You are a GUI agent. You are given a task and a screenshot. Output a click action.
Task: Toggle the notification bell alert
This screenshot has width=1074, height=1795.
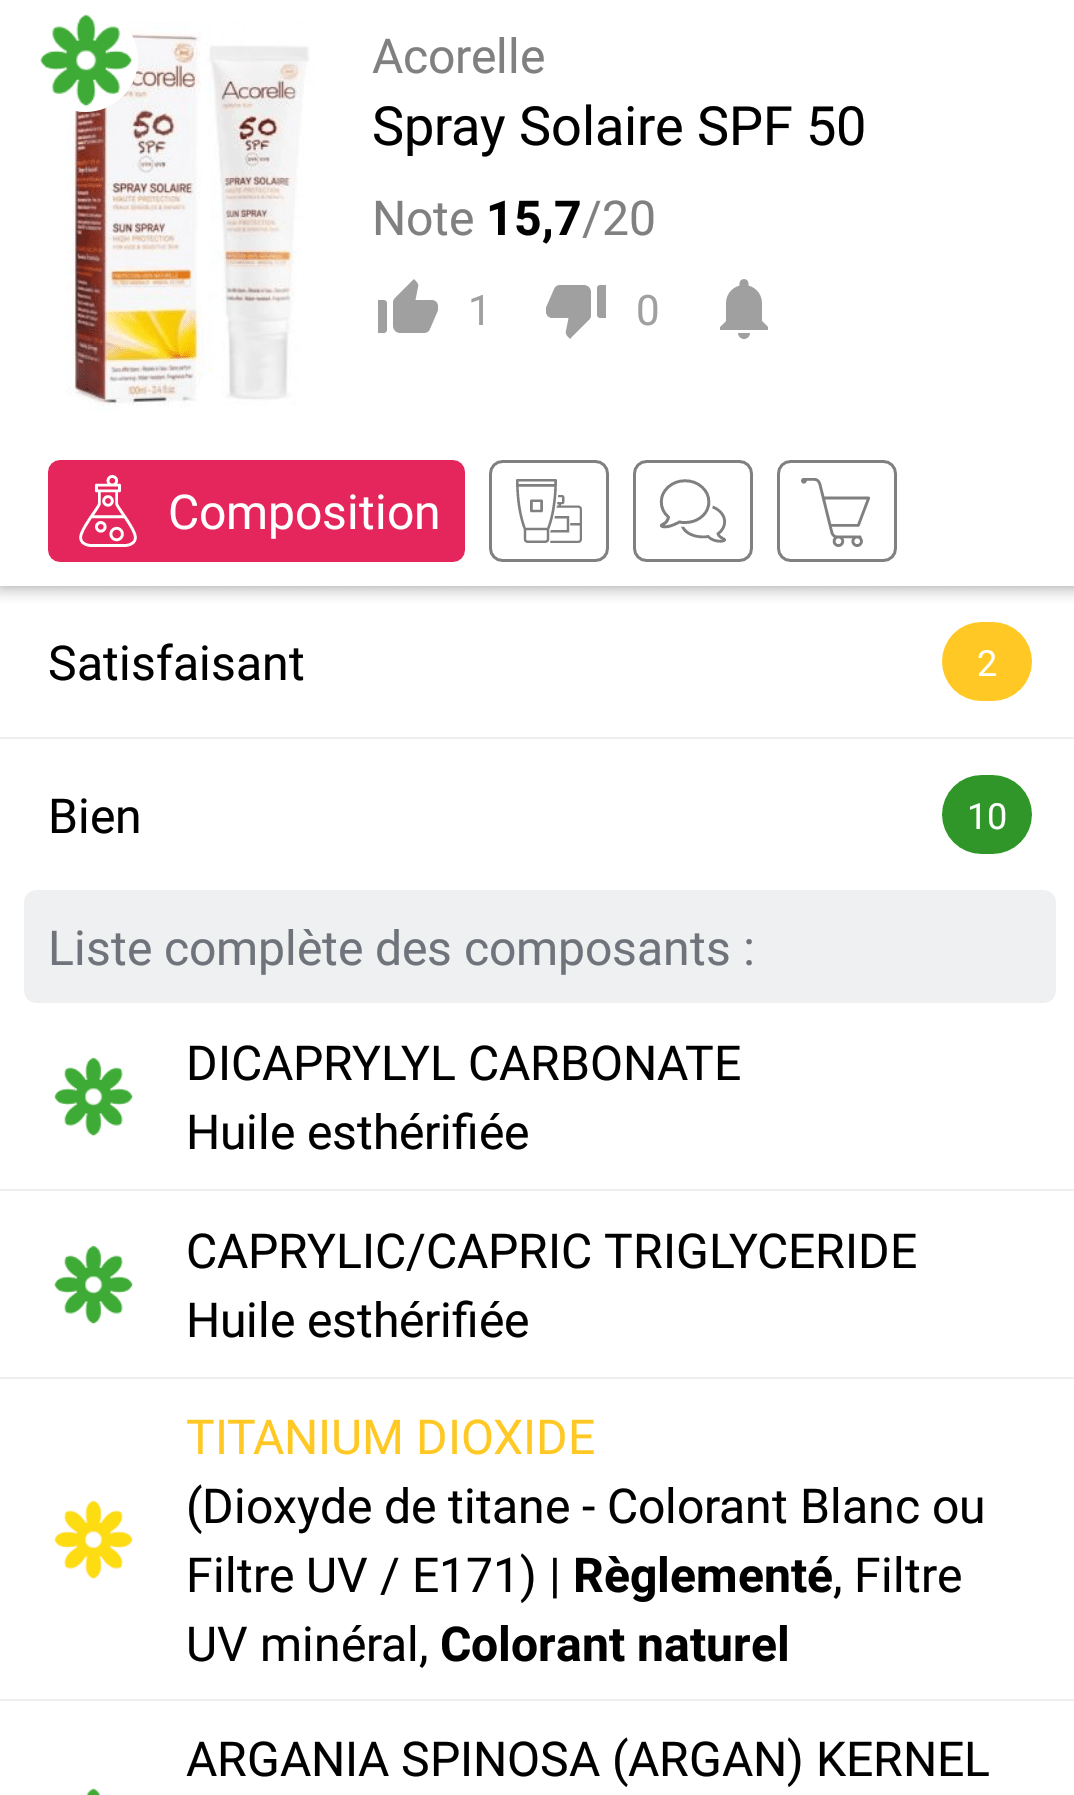(743, 309)
